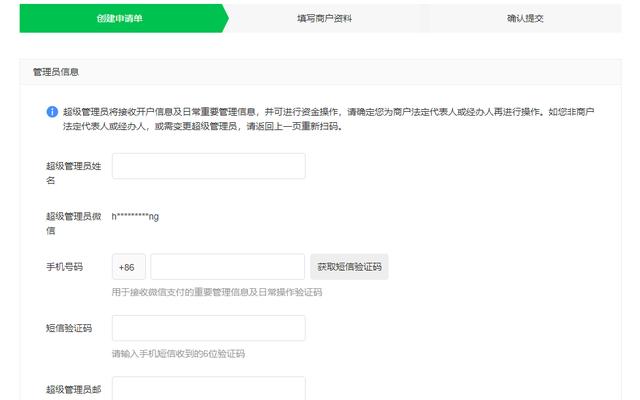Click the hint 请输入手机短信收到的6位验证码
This screenshot has height=400, width=640.
click(x=178, y=353)
